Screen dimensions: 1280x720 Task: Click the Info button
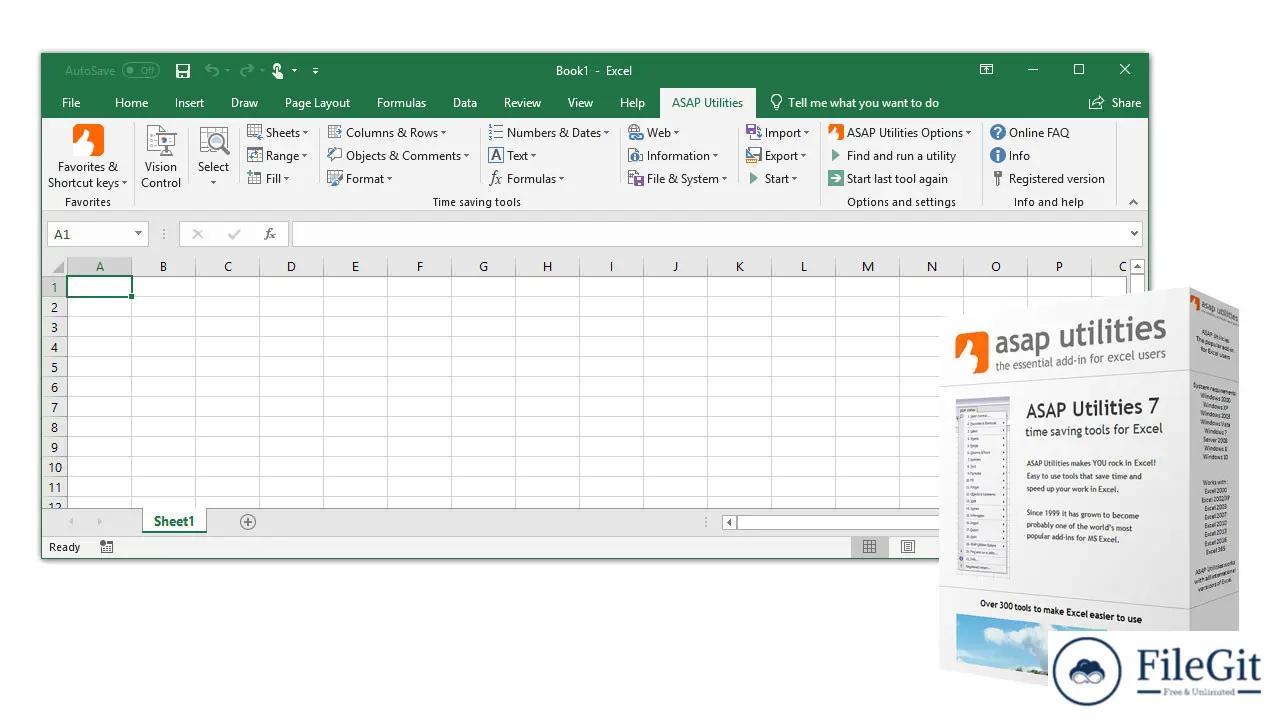pyautogui.click(x=1010, y=156)
